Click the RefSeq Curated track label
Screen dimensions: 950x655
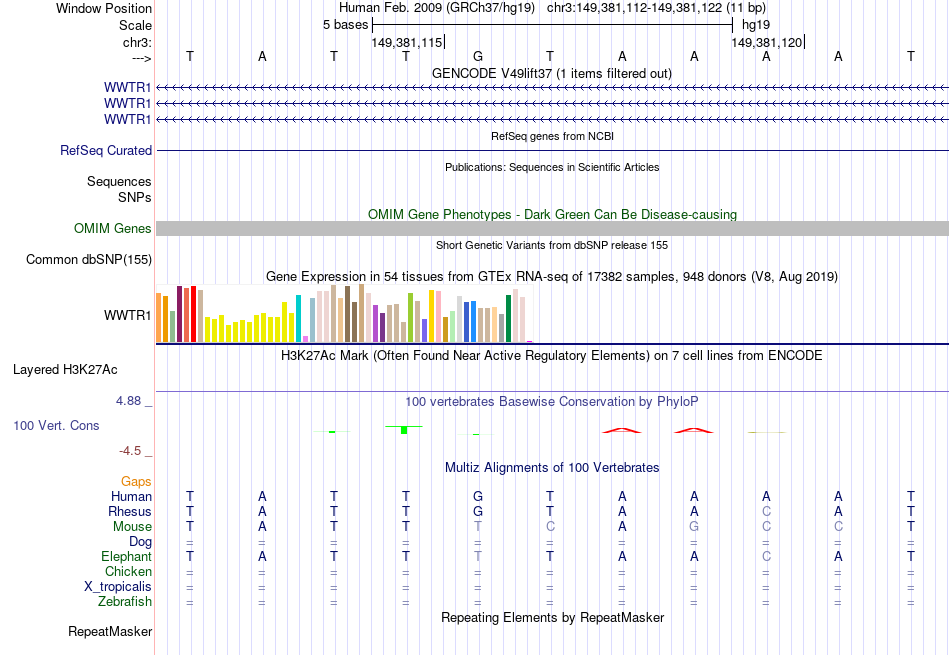click(x=106, y=150)
